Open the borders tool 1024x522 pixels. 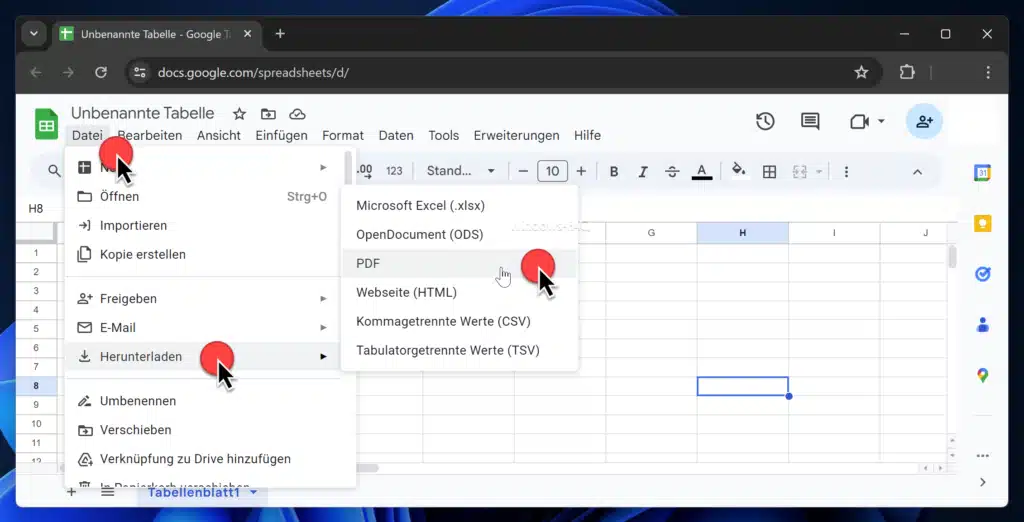769,172
